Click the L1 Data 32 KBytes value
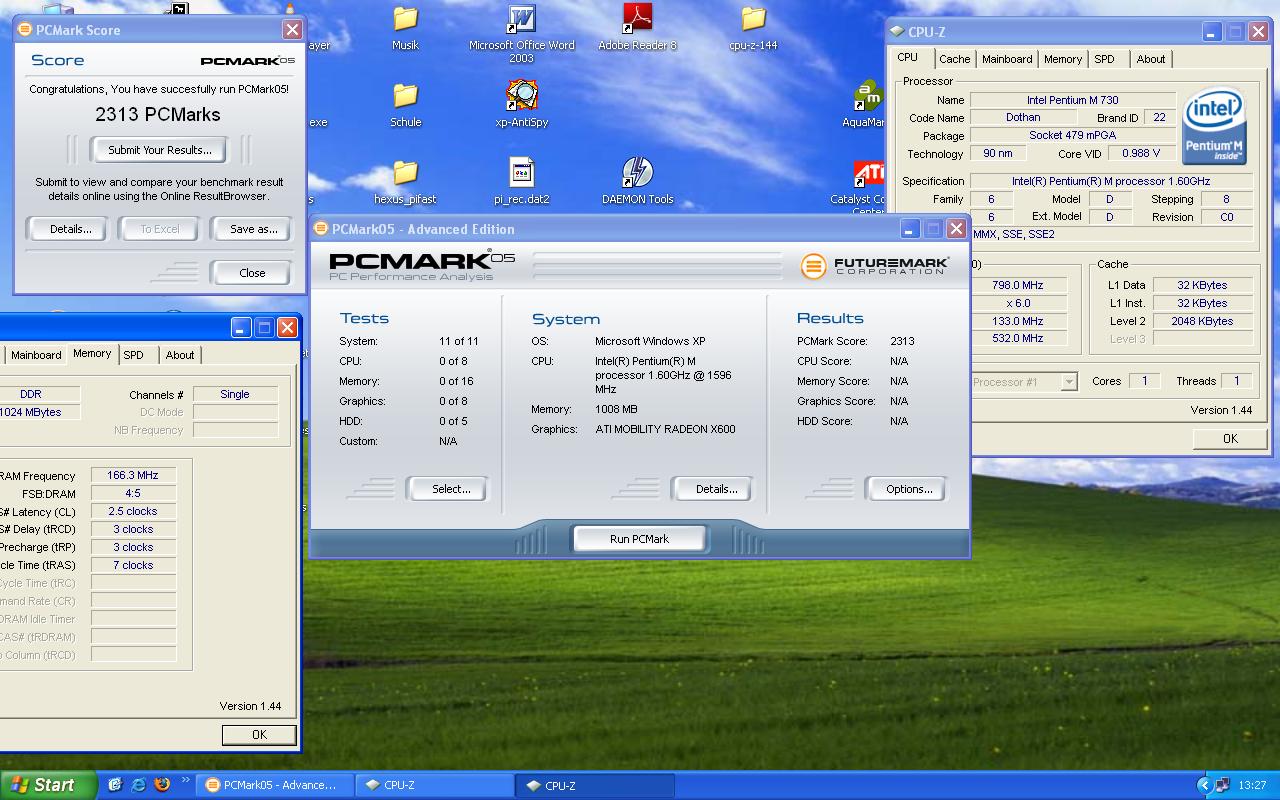The width and height of the screenshot is (1280, 800). [1203, 285]
